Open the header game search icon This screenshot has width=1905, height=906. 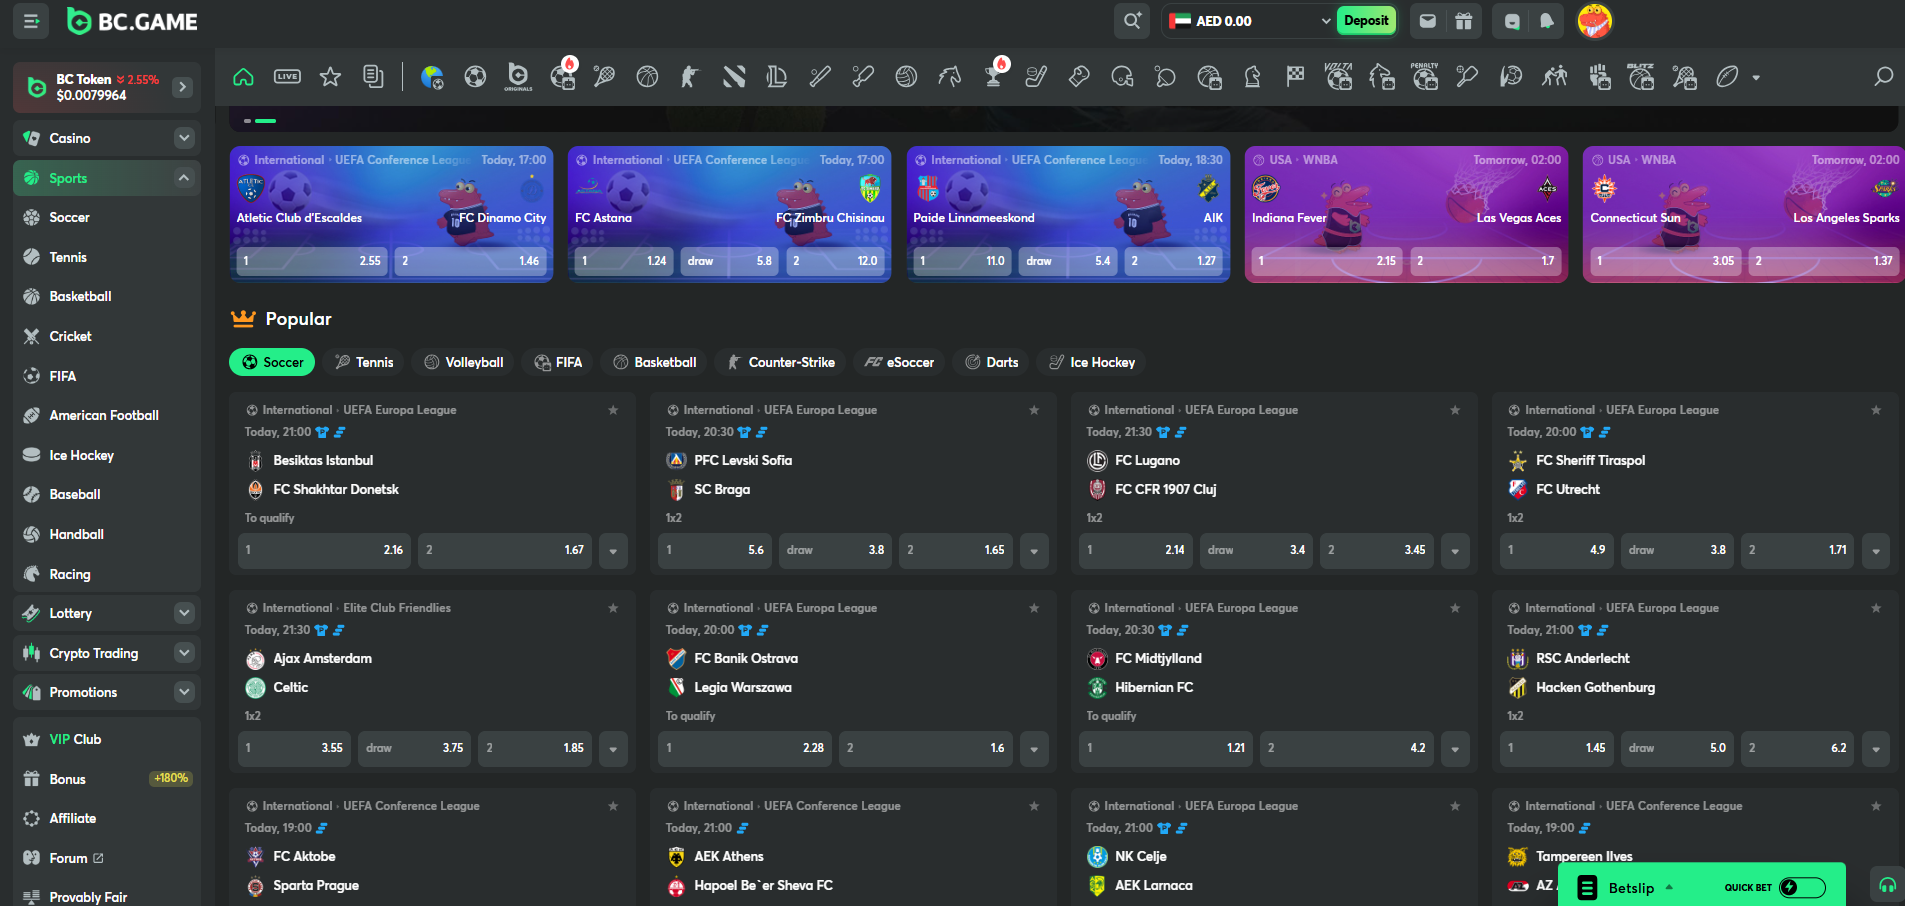(1132, 21)
